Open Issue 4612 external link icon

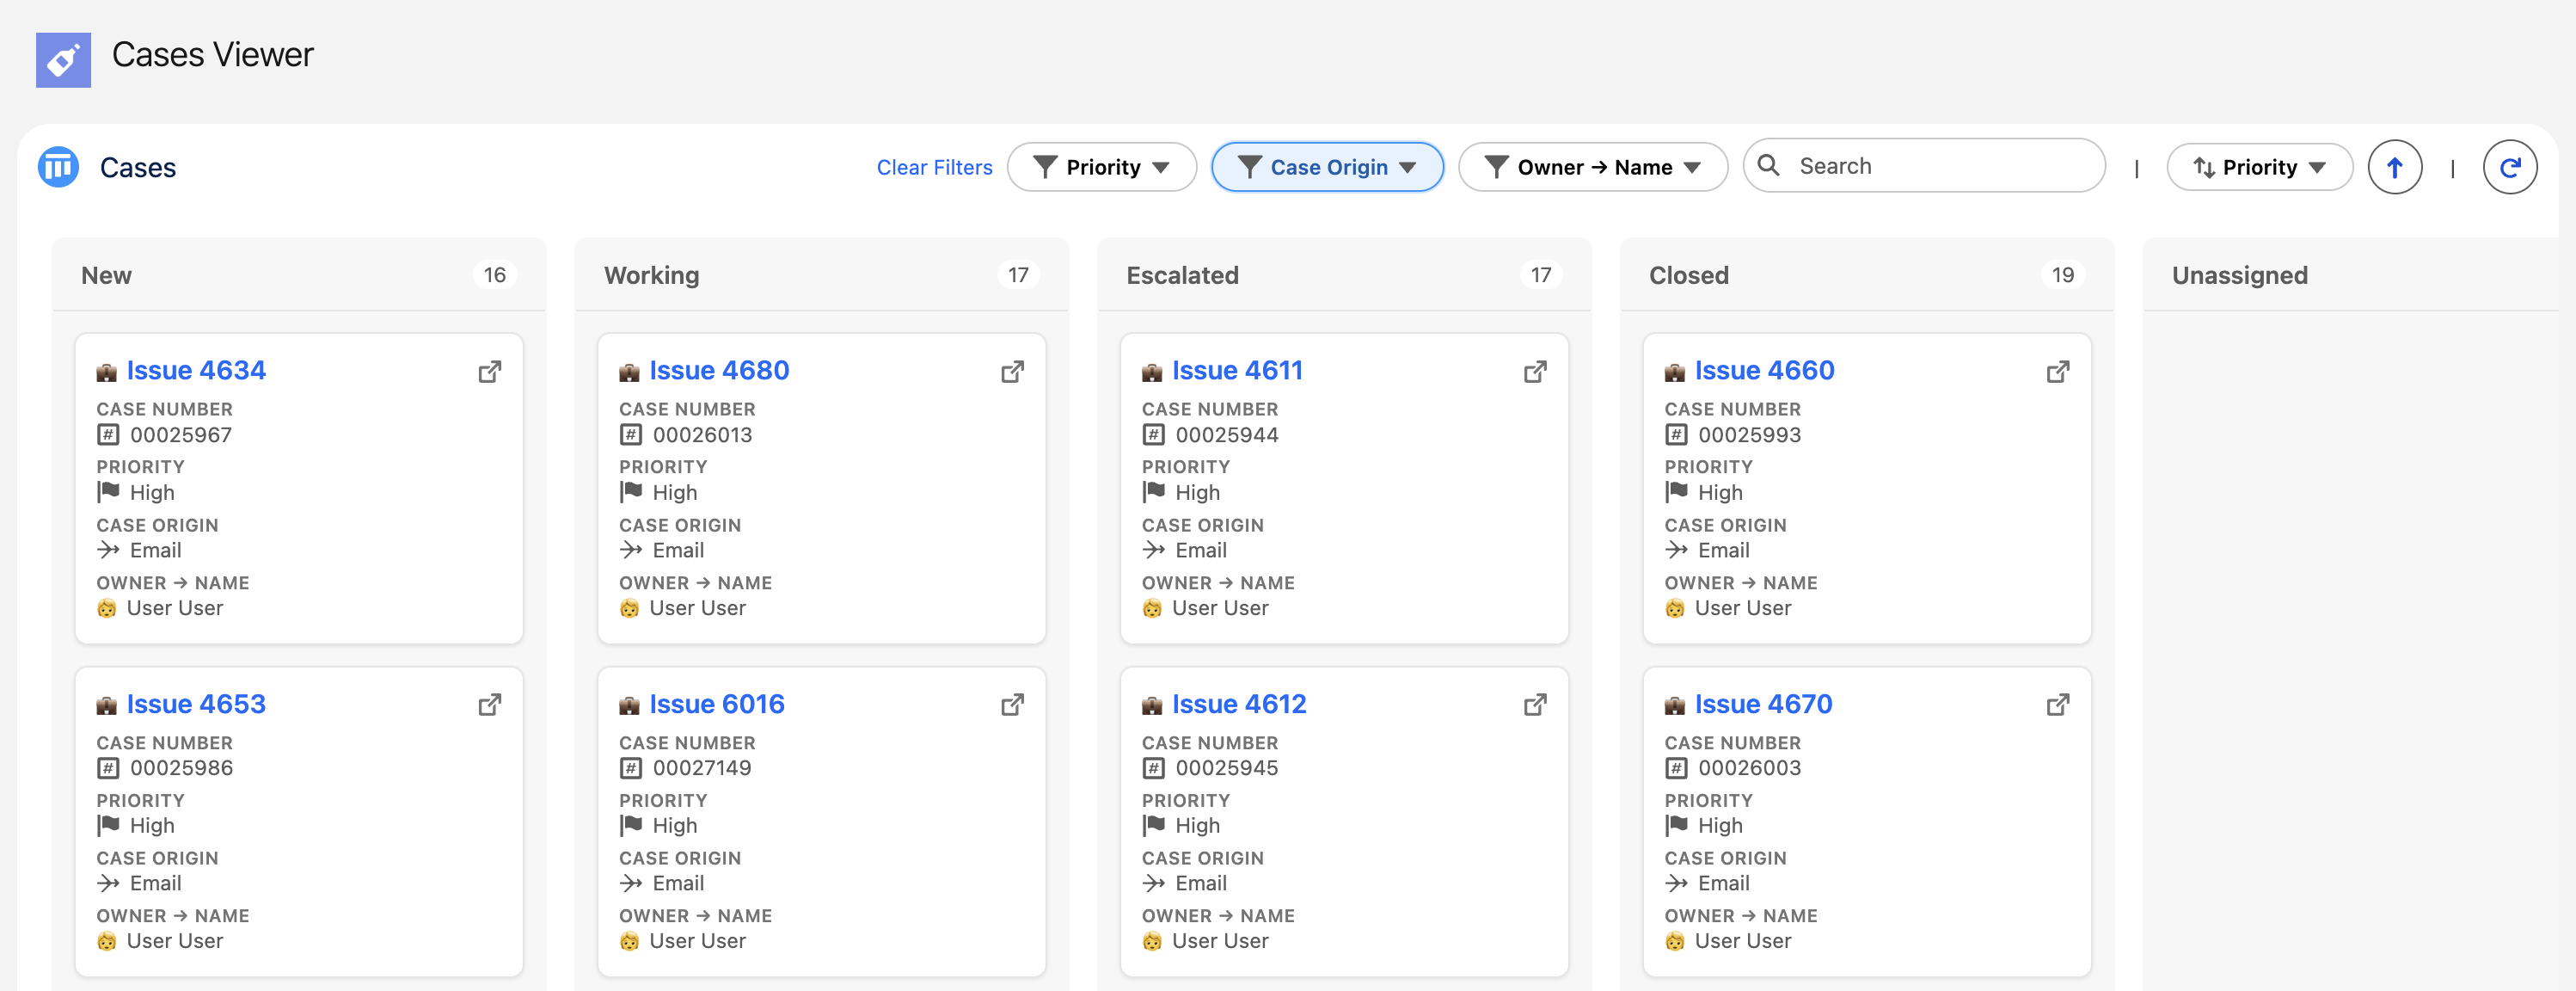click(1536, 705)
